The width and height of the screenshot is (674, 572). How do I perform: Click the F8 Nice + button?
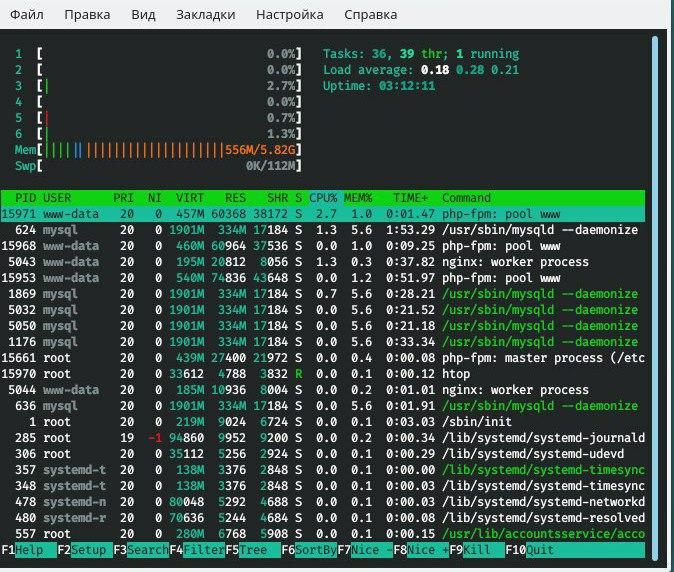click(x=421, y=550)
